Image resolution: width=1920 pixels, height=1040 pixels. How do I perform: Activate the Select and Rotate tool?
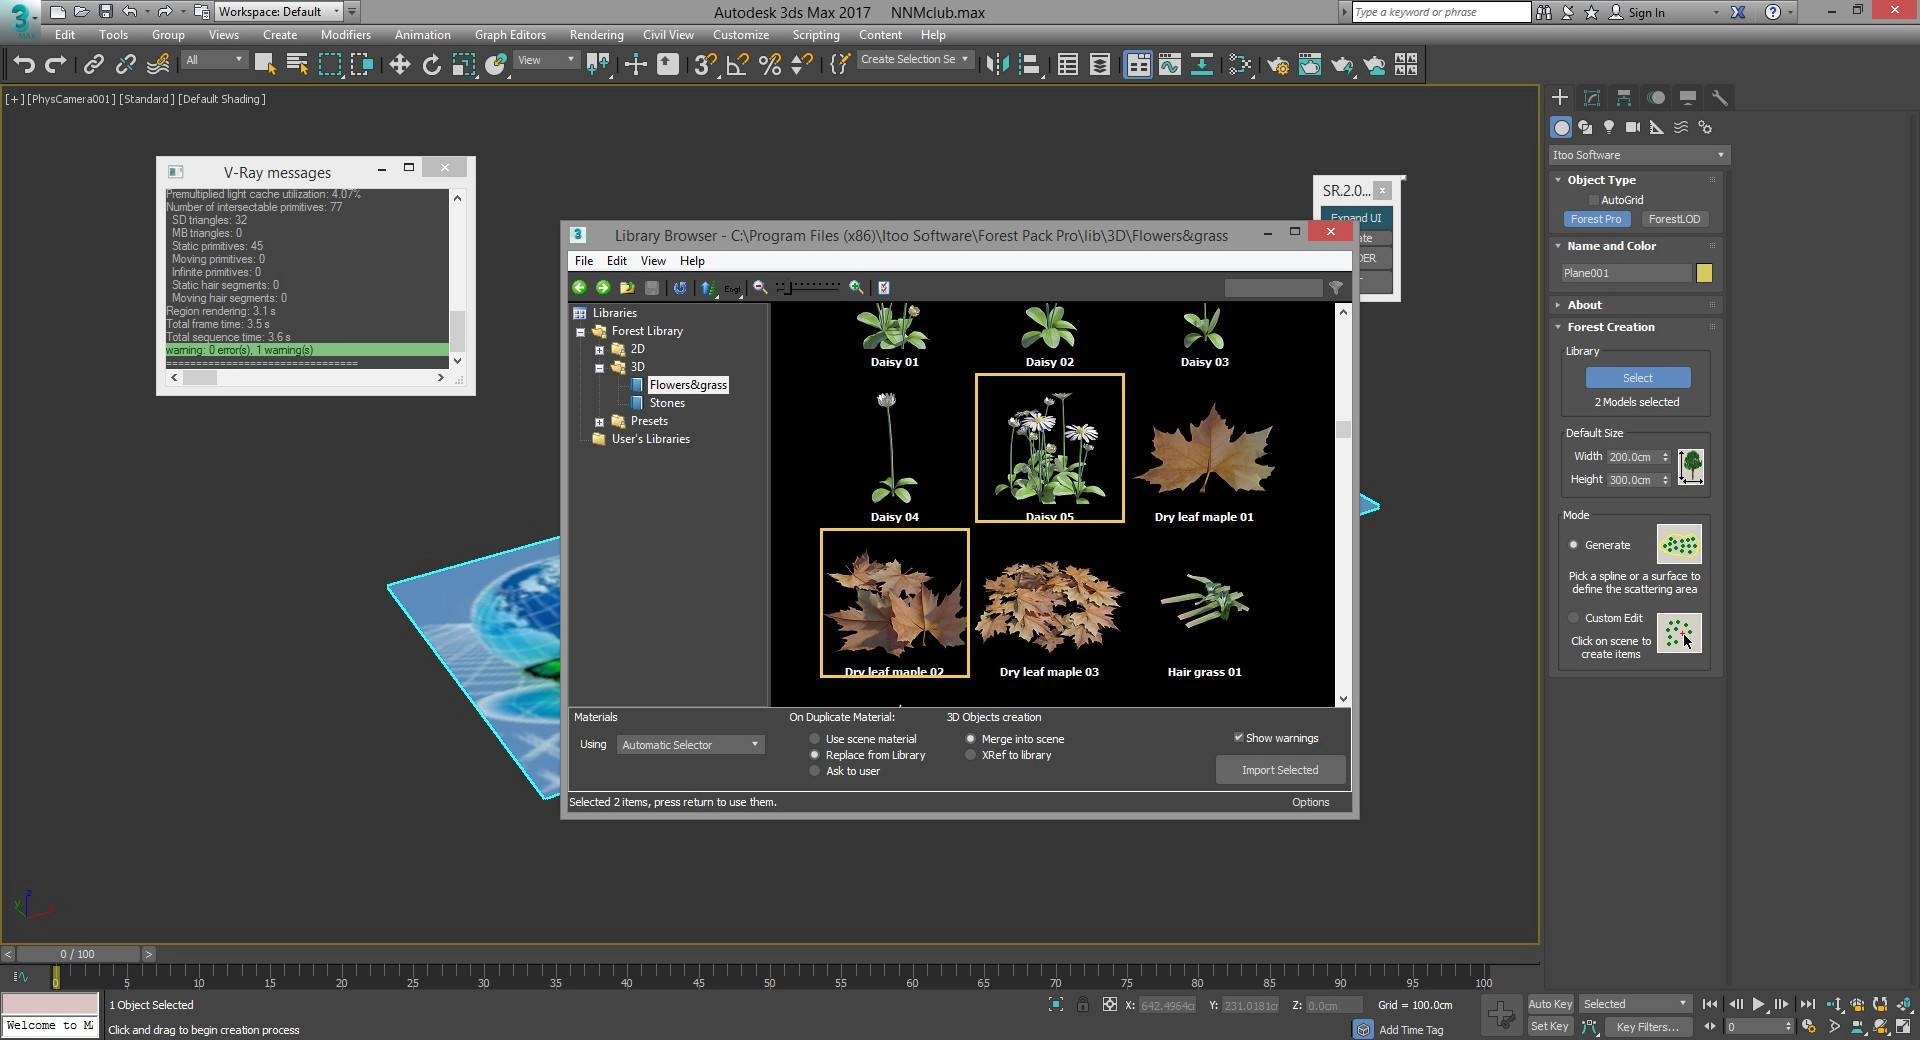[431, 65]
